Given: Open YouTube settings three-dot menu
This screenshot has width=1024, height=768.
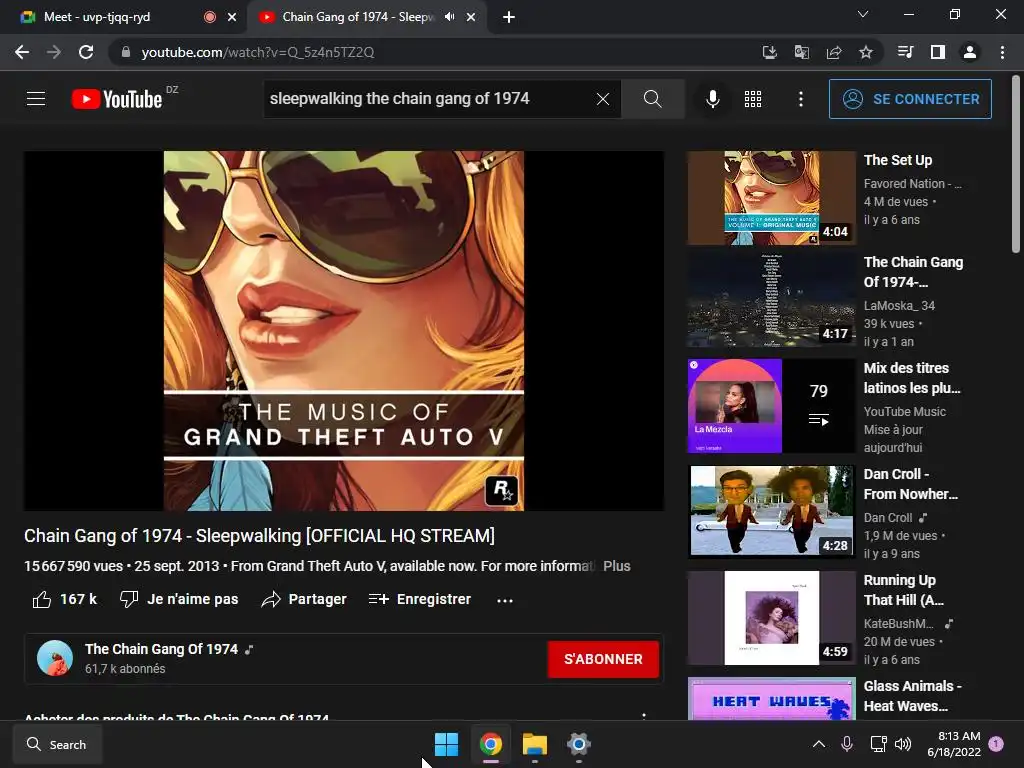Looking at the screenshot, I should pyautogui.click(x=801, y=99).
